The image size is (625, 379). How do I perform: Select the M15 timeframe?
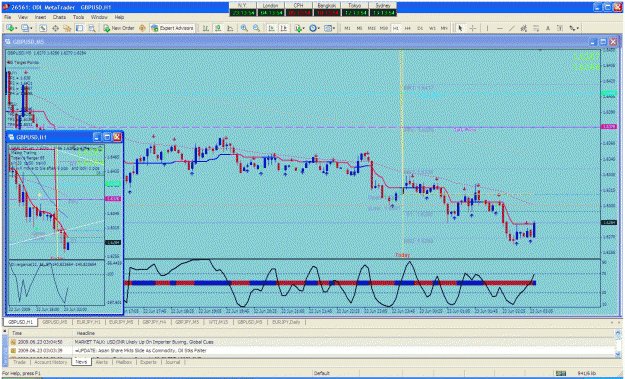click(371, 28)
